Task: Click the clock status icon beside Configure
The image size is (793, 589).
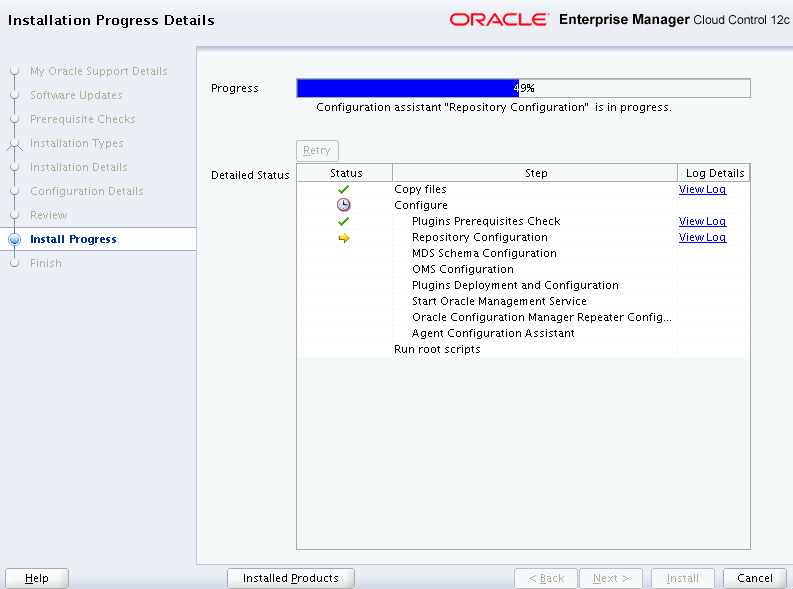Action: pyautogui.click(x=344, y=205)
